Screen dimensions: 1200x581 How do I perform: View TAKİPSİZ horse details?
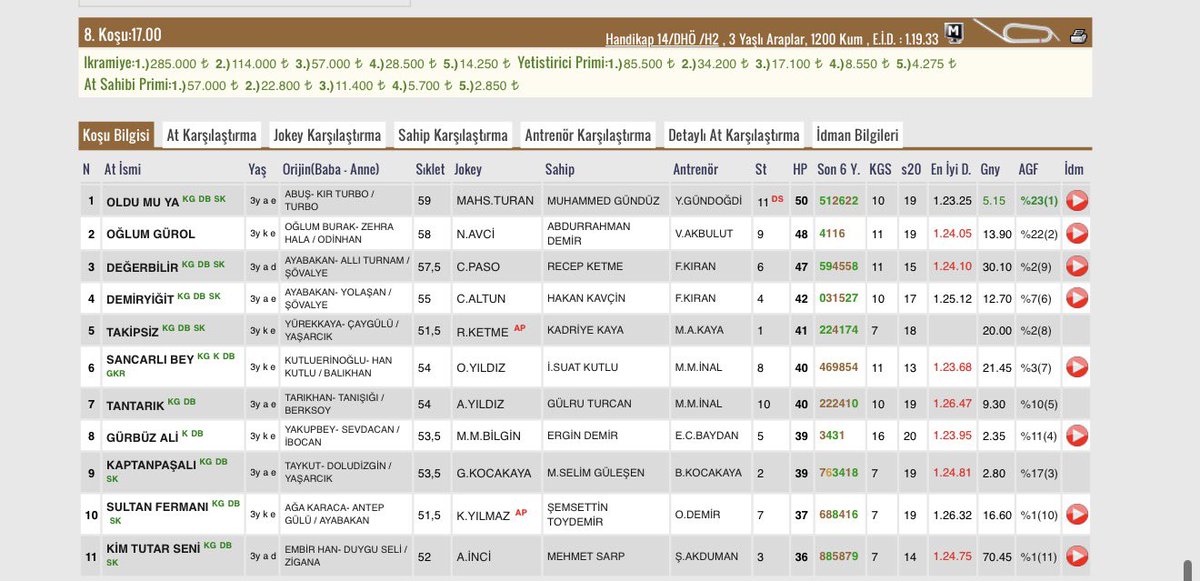(x=132, y=330)
